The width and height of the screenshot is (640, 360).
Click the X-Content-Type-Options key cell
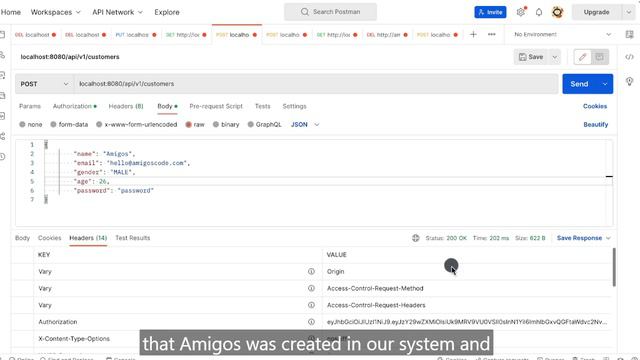pos(74,339)
